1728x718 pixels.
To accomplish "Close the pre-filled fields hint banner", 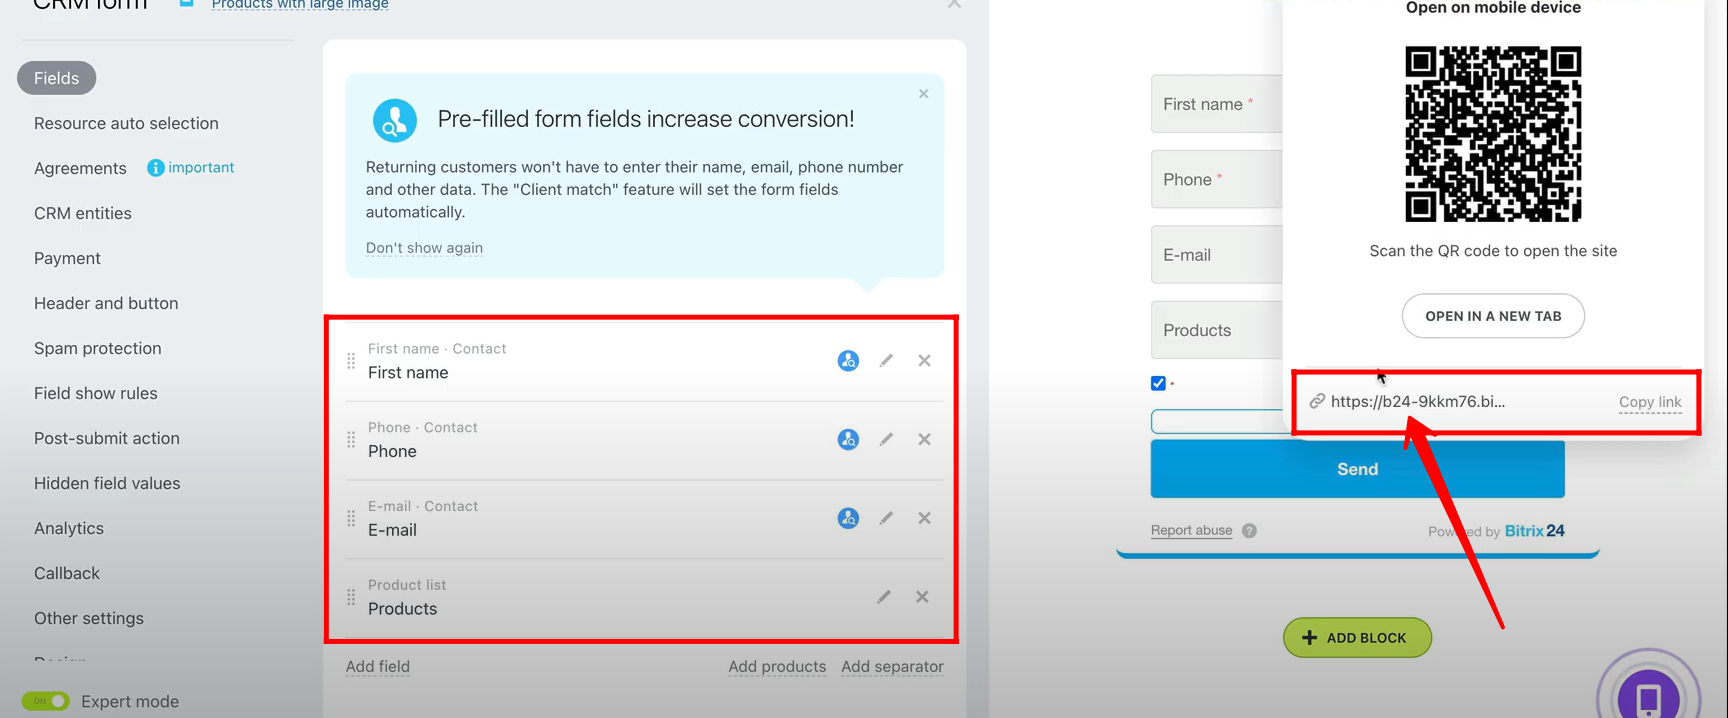I will (923, 94).
